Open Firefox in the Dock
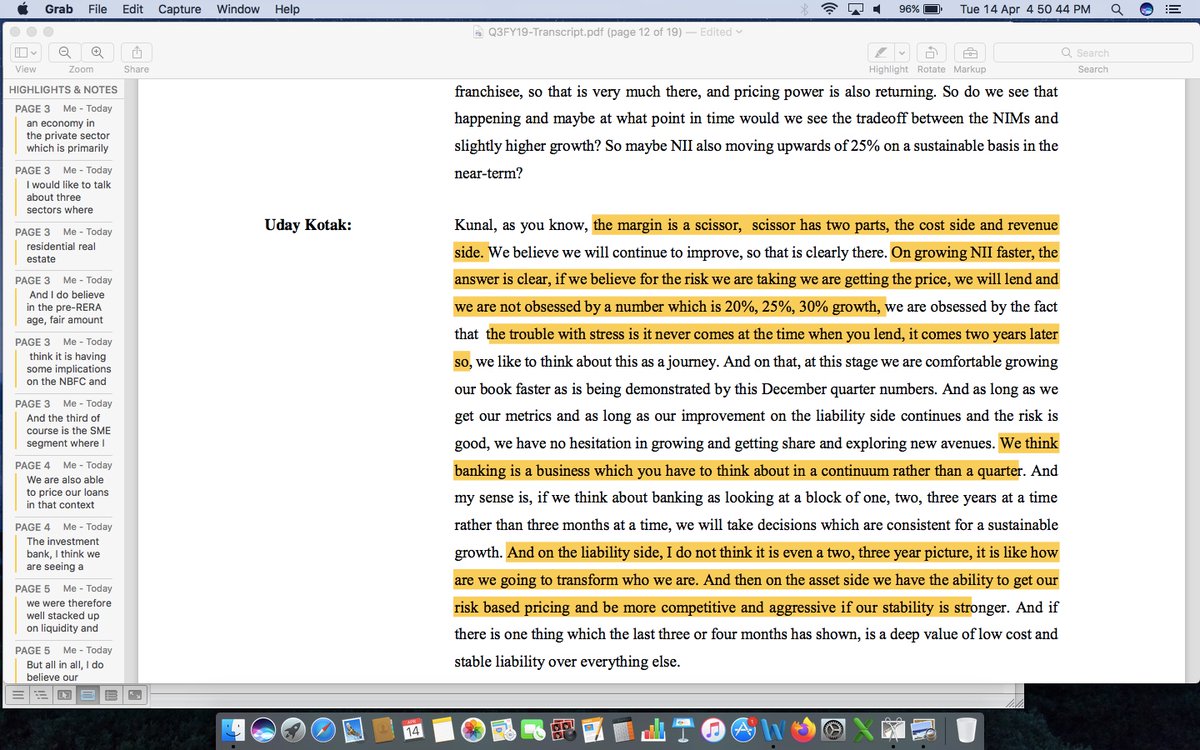The image size is (1200, 750). coord(803,730)
